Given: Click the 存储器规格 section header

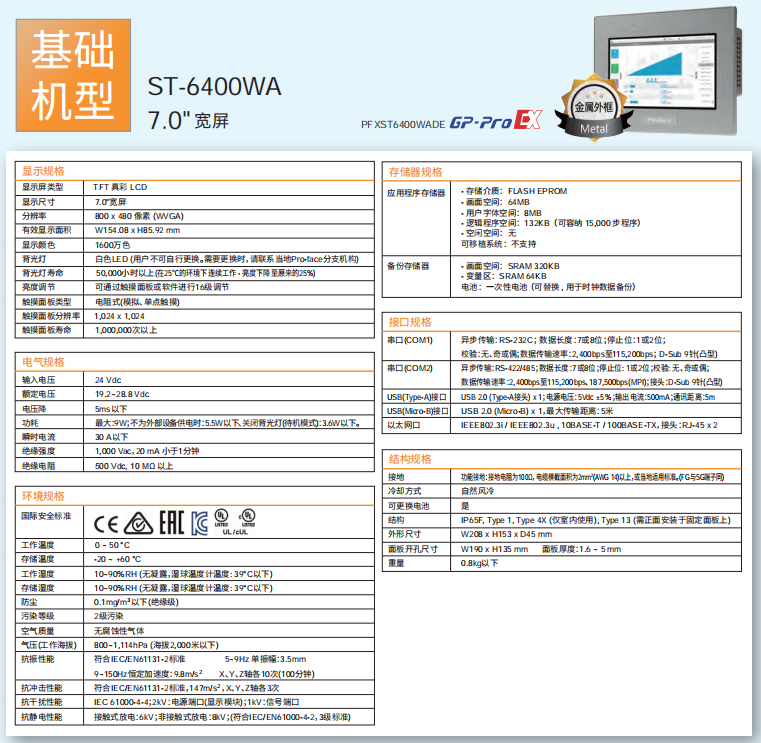Looking at the screenshot, I should (x=415, y=172).
